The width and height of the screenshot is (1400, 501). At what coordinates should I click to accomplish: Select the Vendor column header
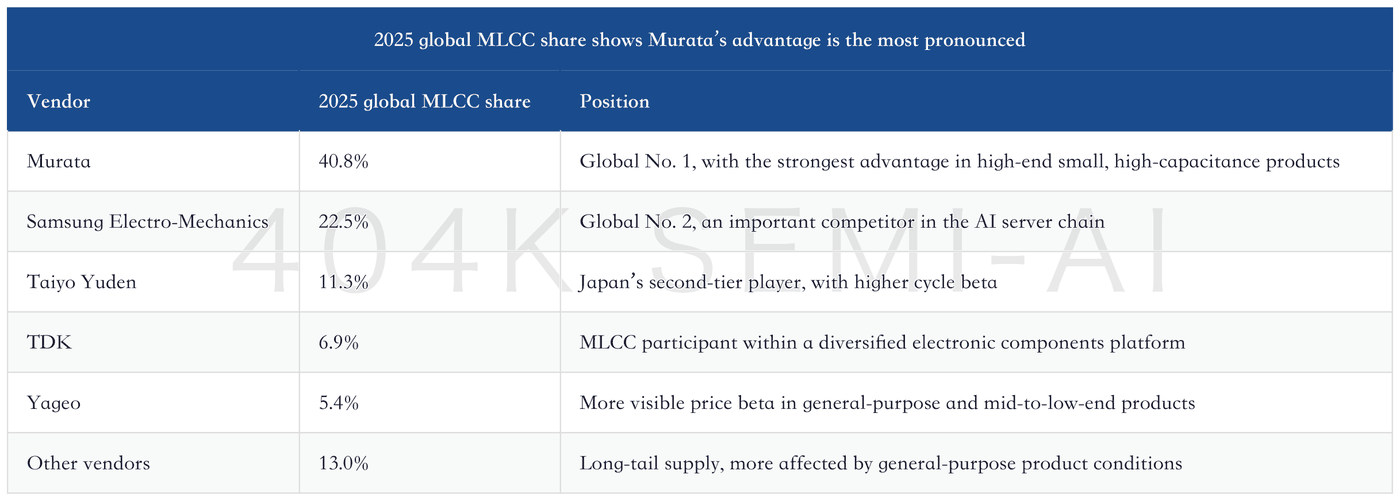[59, 101]
